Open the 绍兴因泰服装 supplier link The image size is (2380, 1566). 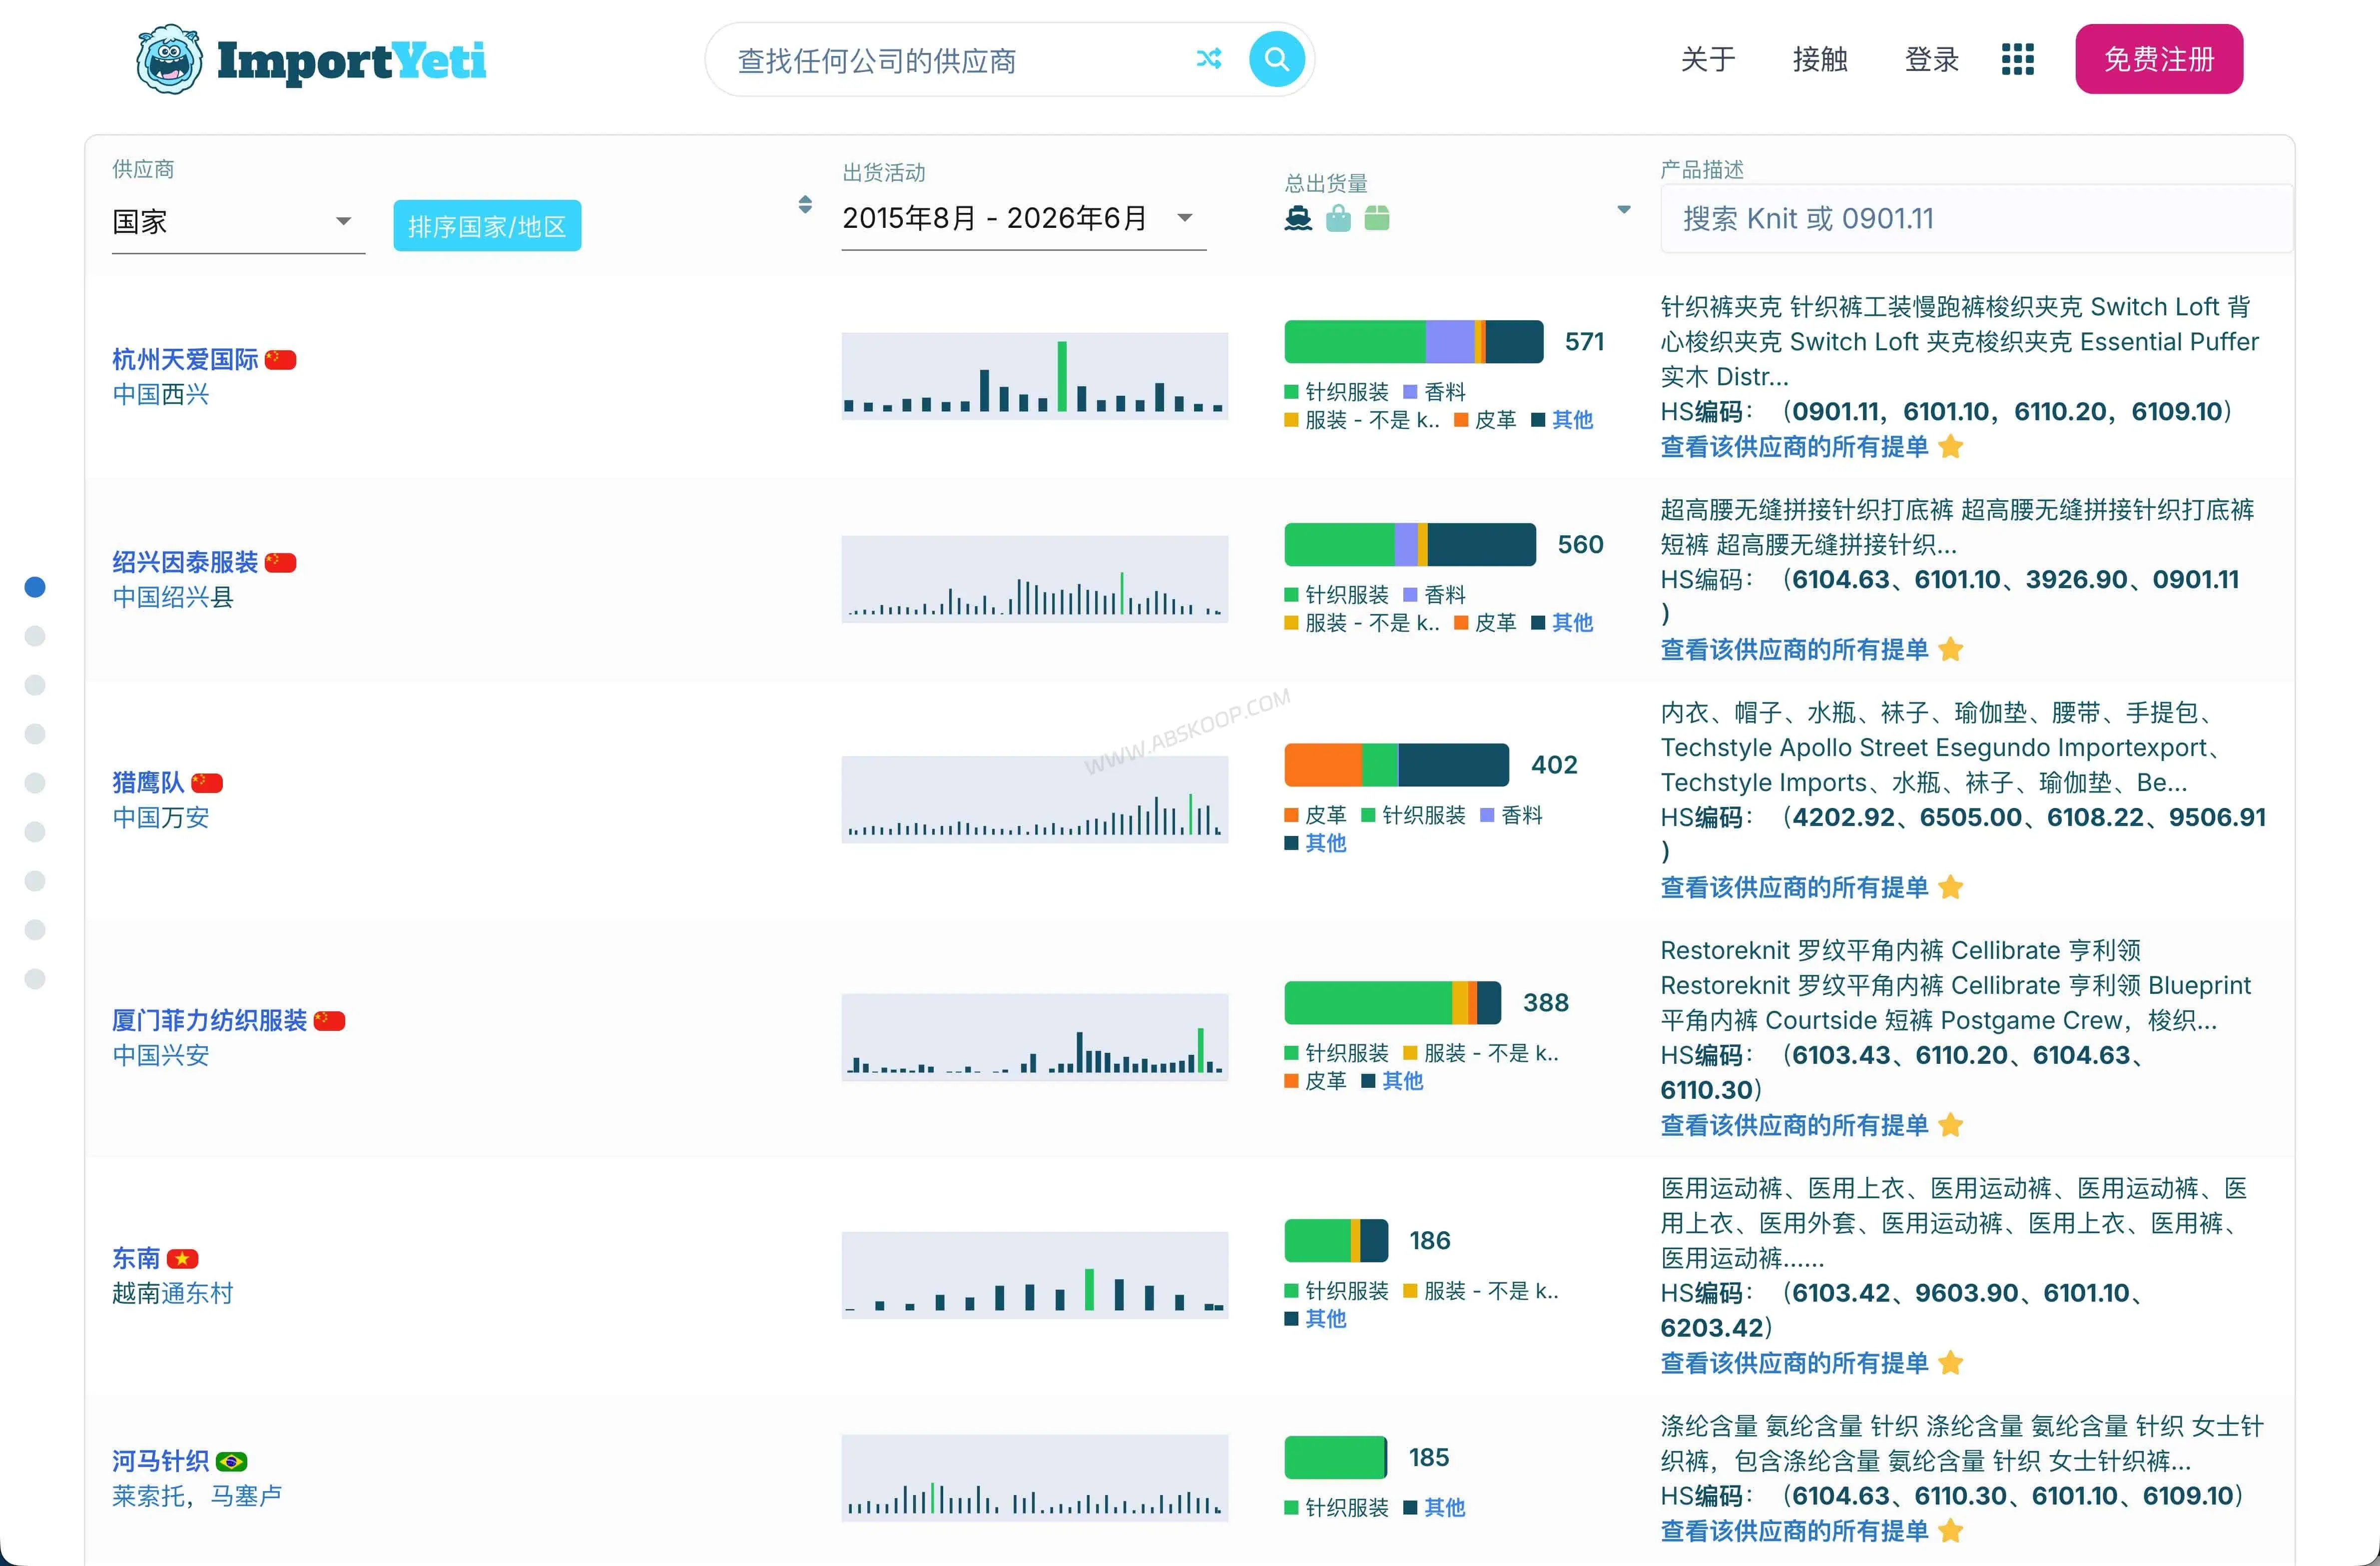pos(185,563)
